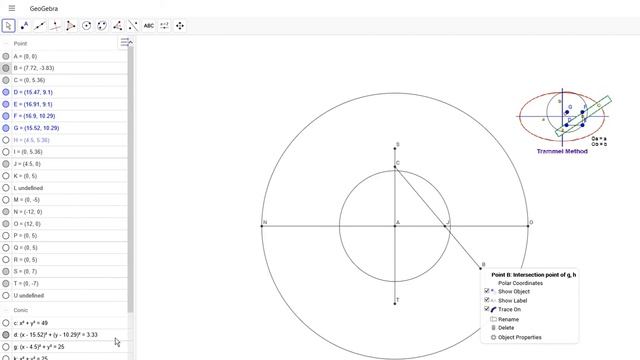This screenshot has height=360, width=640.
Task: Toggle visibility of L undefined
Action: pos(6,188)
